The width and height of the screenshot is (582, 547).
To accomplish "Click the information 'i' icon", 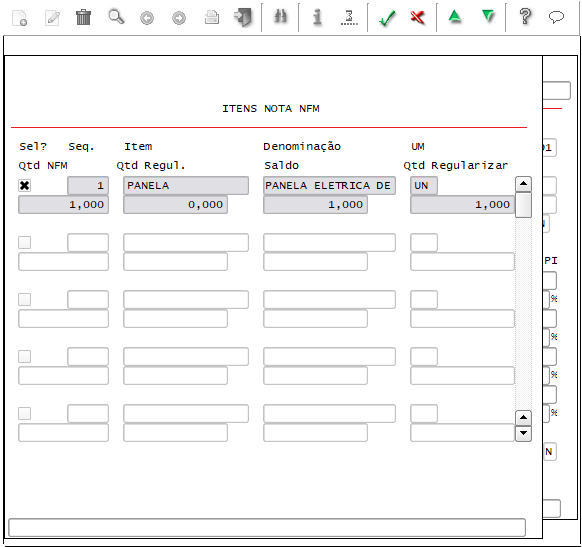I will (317, 17).
